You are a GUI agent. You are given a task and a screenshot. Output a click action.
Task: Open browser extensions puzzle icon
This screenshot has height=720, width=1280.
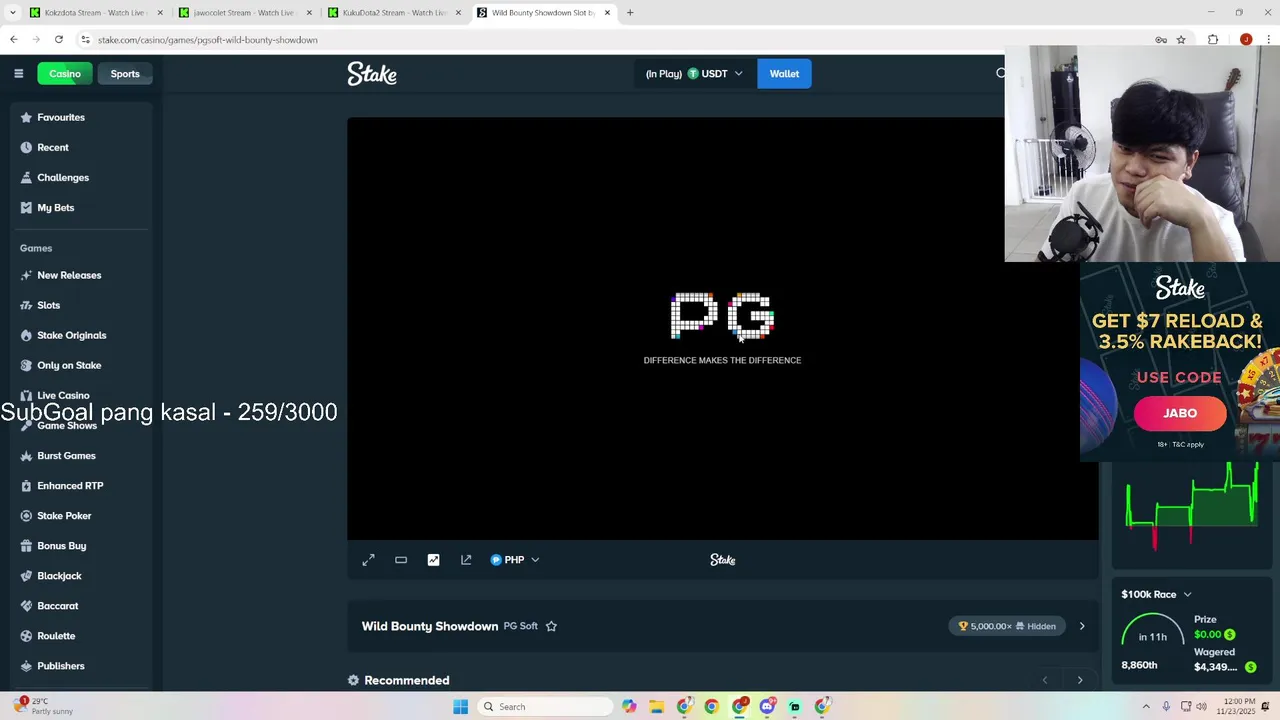coord(1213,40)
